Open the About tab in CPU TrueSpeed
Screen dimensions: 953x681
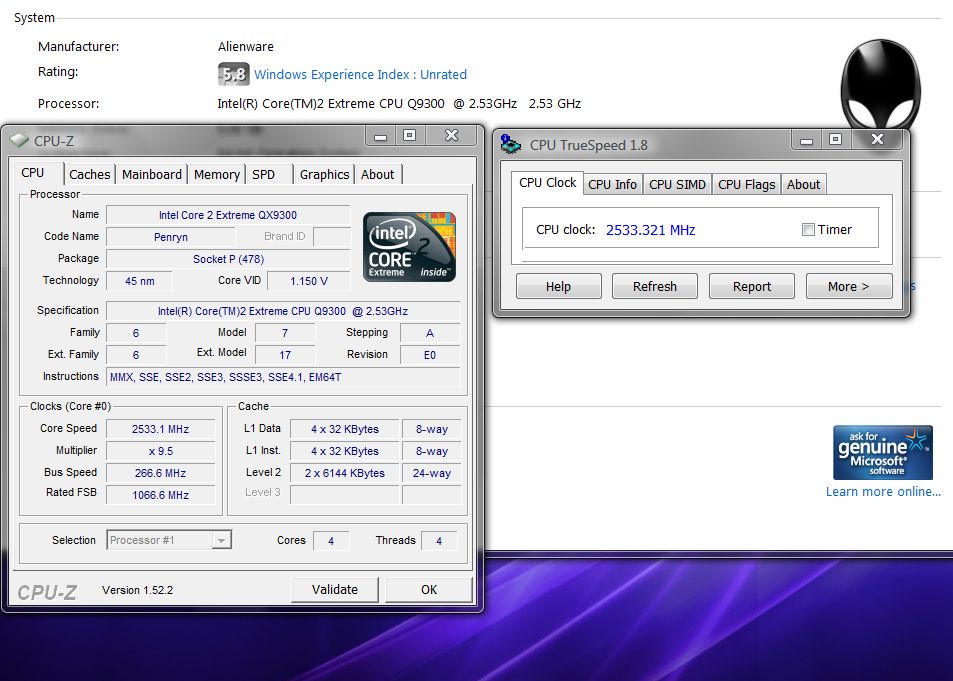point(803,184)
